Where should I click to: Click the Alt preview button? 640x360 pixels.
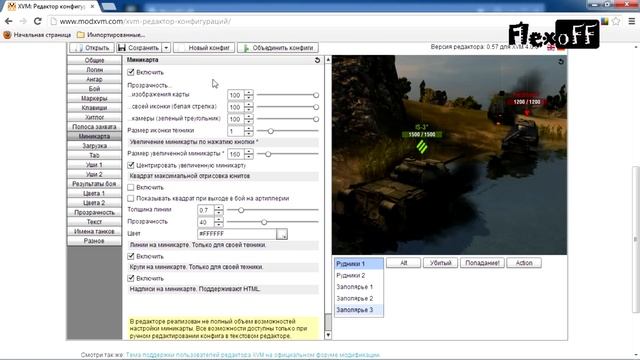pos(403,263)
